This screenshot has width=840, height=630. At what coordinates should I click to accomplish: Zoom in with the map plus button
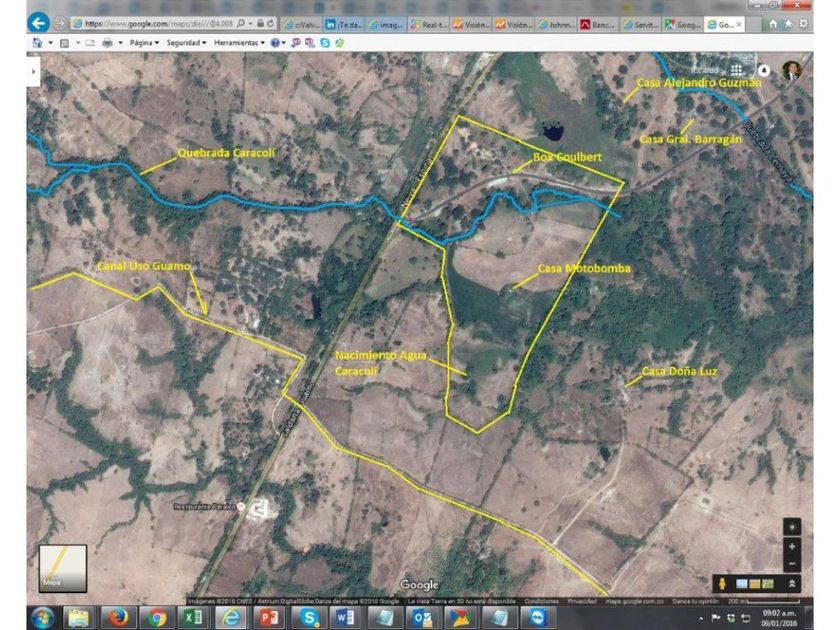(792, 547)
